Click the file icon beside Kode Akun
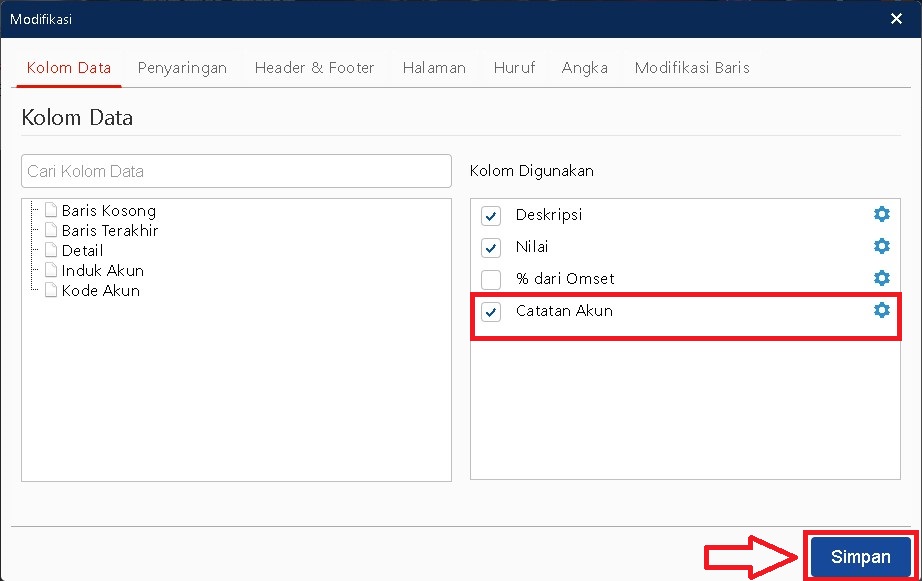This screenshot has height=581, width=922. pyautogui.click(x=51, y=291)
